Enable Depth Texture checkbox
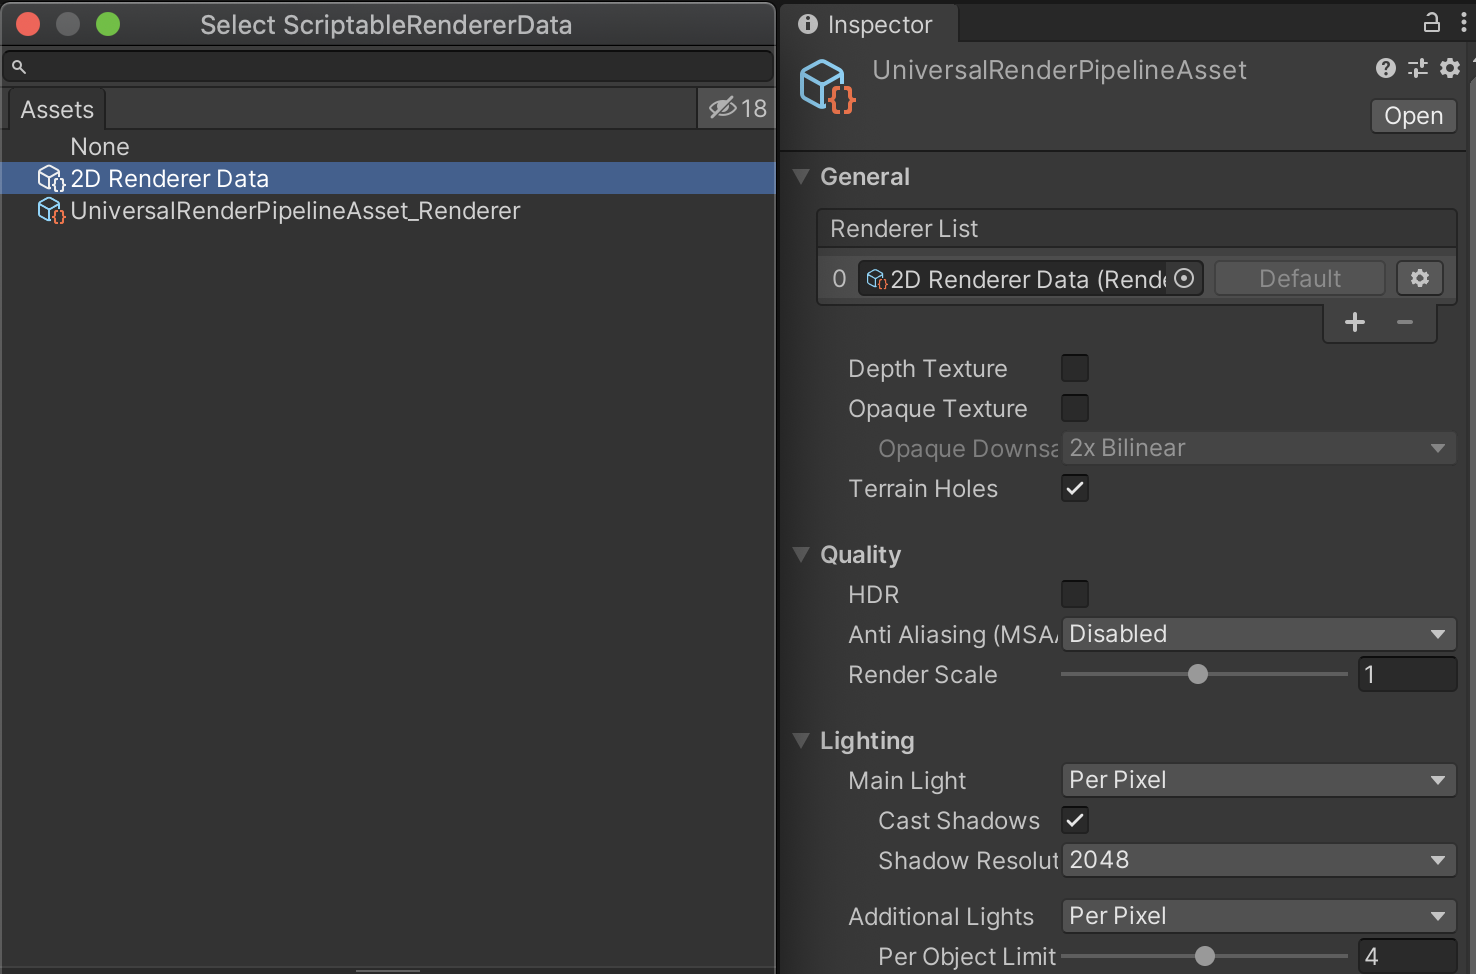 (1075, 368)
